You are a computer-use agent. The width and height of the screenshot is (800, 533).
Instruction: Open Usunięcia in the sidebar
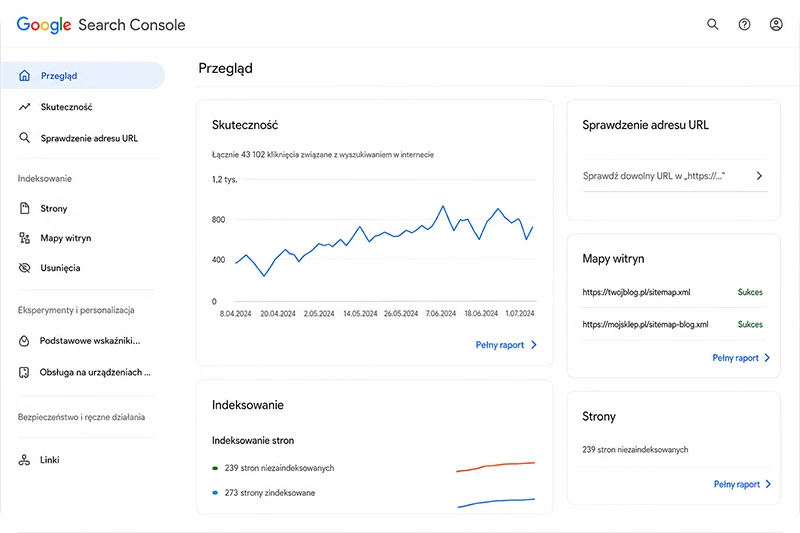60,268
